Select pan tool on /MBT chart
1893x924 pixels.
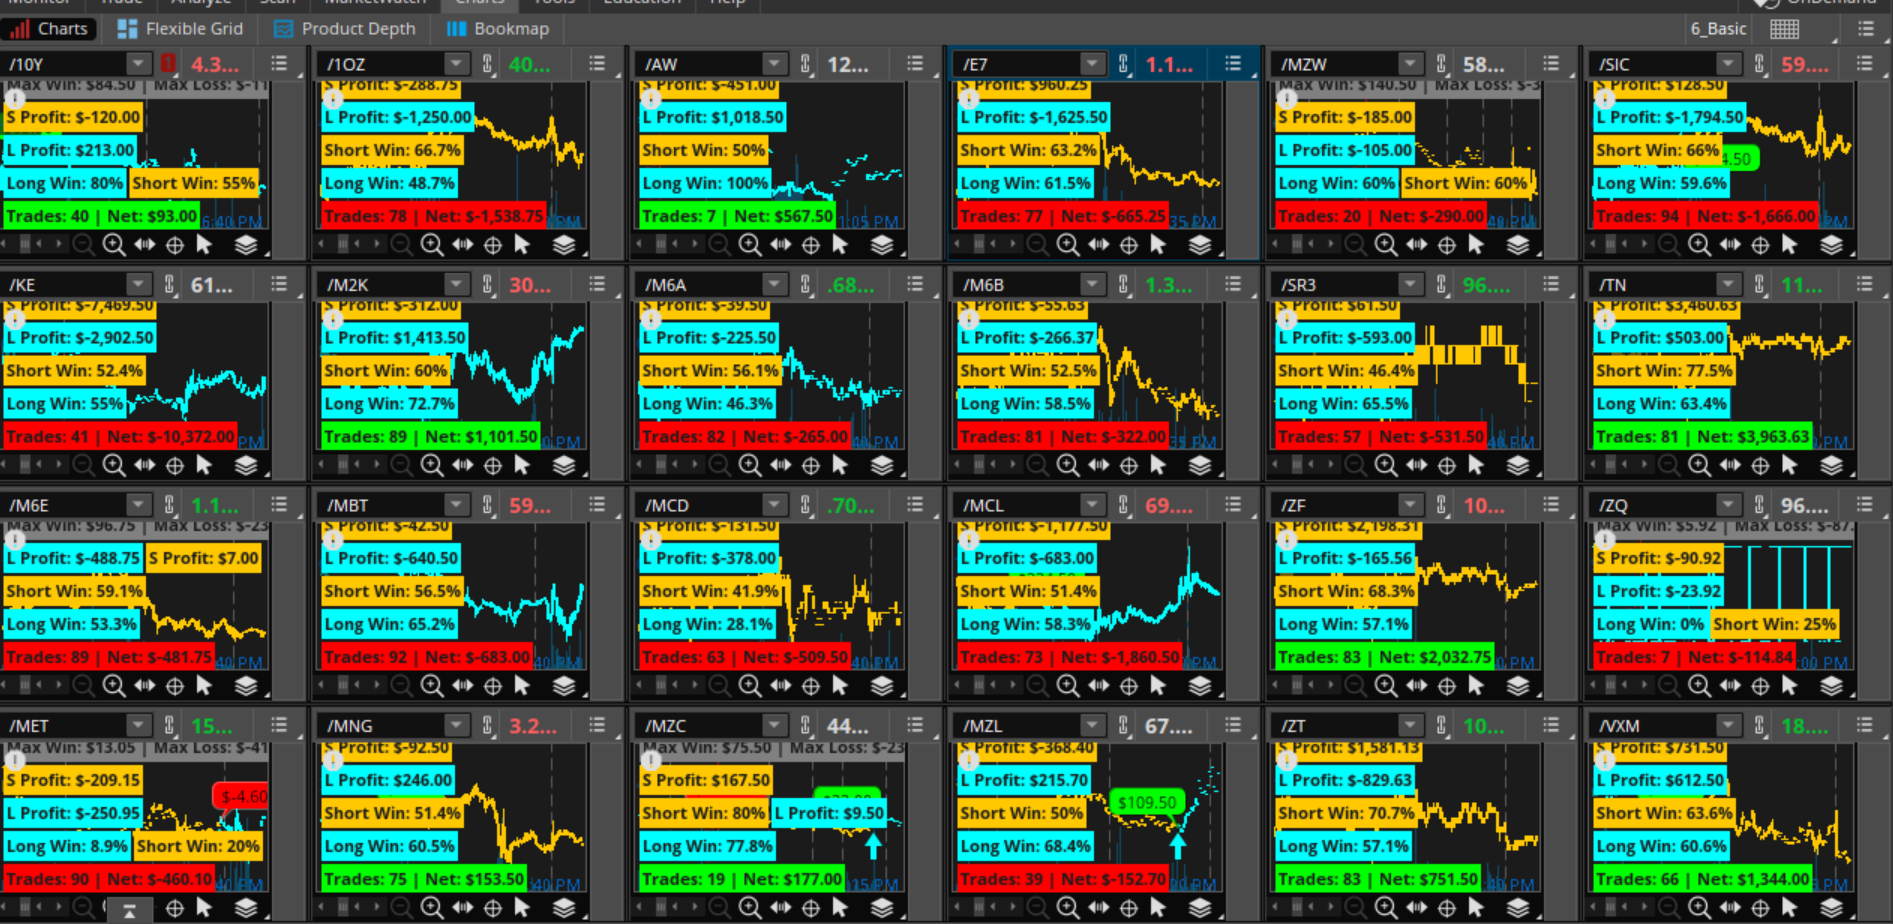pos(462,685)
